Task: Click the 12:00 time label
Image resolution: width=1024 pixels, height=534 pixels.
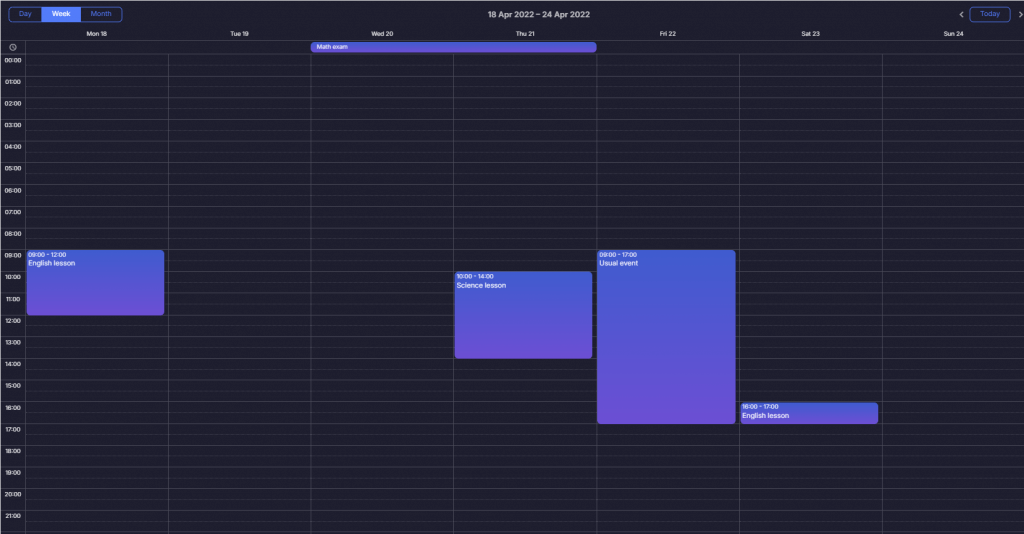Action: click(13, 321)
